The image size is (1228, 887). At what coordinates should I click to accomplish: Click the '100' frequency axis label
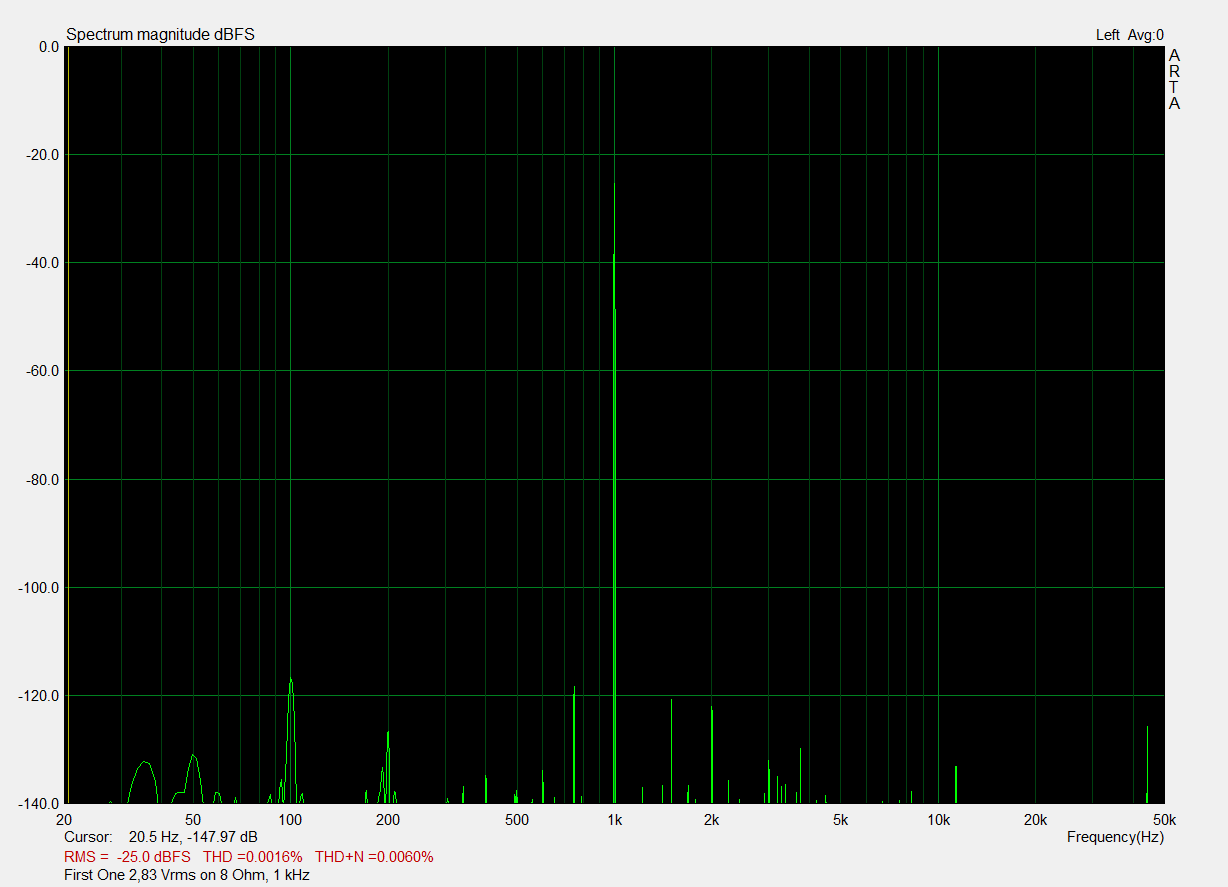pyautogui.click(x=290, y=820)
